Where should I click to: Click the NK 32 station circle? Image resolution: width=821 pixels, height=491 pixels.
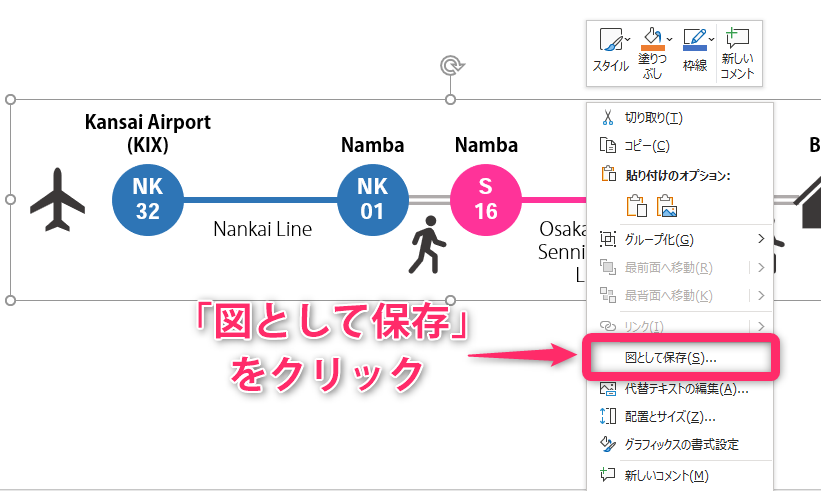point(148,199)
